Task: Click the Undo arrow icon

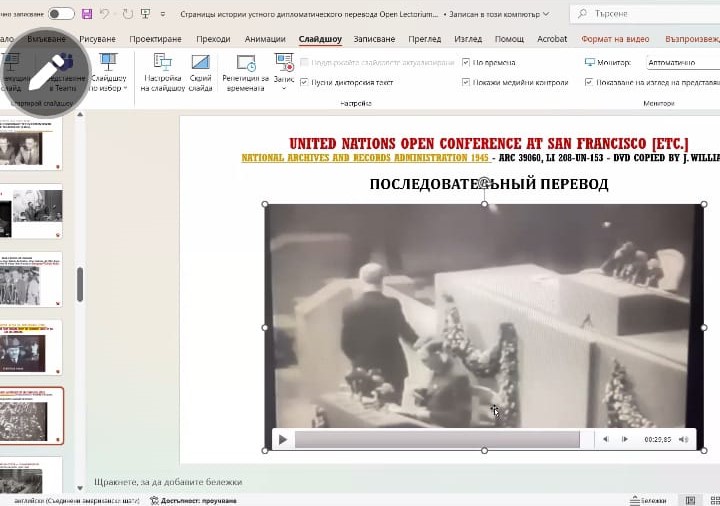Action: pos(105,14)
